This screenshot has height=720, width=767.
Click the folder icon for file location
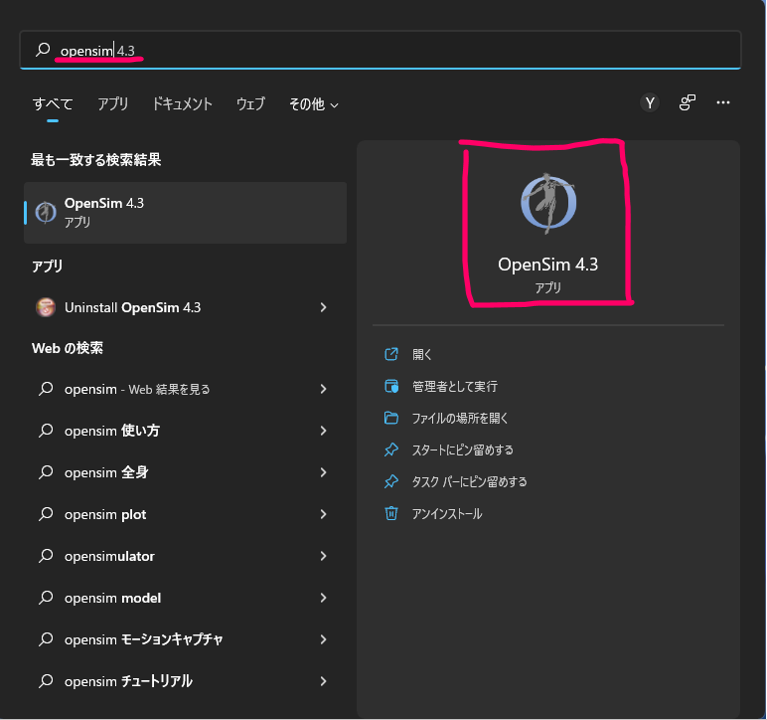pos(391,418)
